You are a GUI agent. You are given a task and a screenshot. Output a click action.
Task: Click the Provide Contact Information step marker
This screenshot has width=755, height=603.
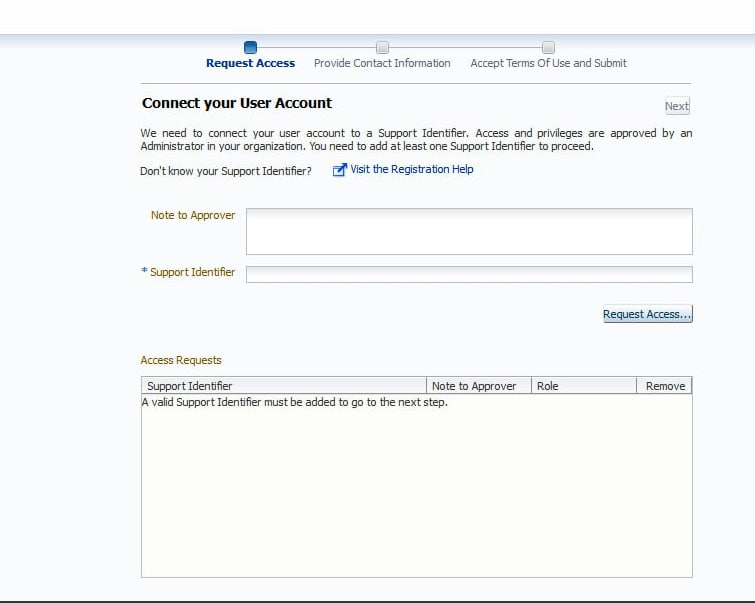(x=382, y=47)
